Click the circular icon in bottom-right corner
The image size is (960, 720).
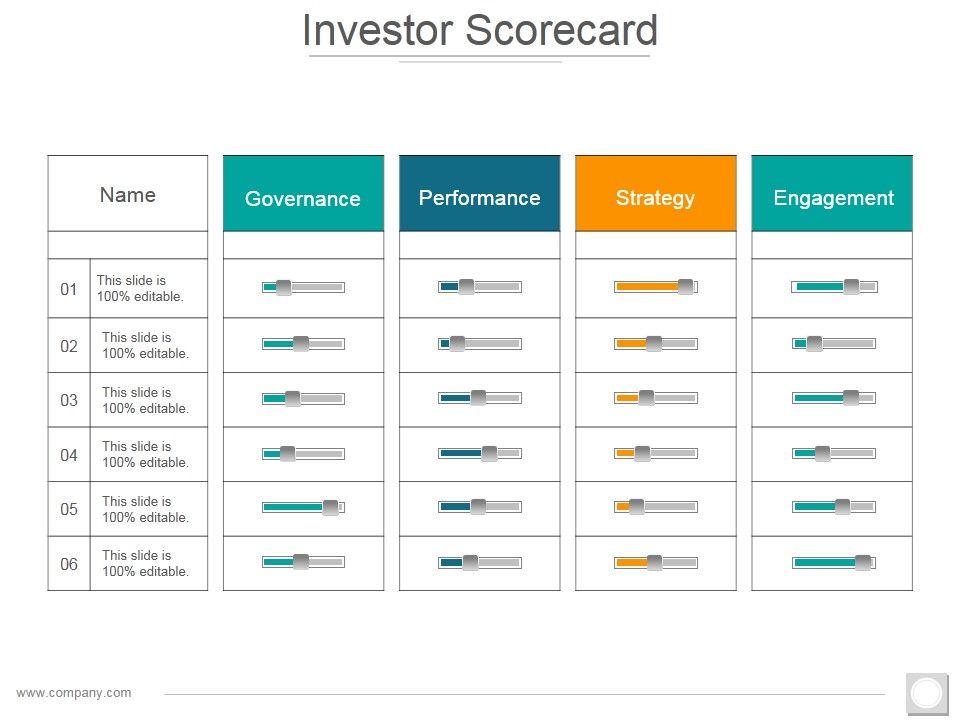(927, 693)
